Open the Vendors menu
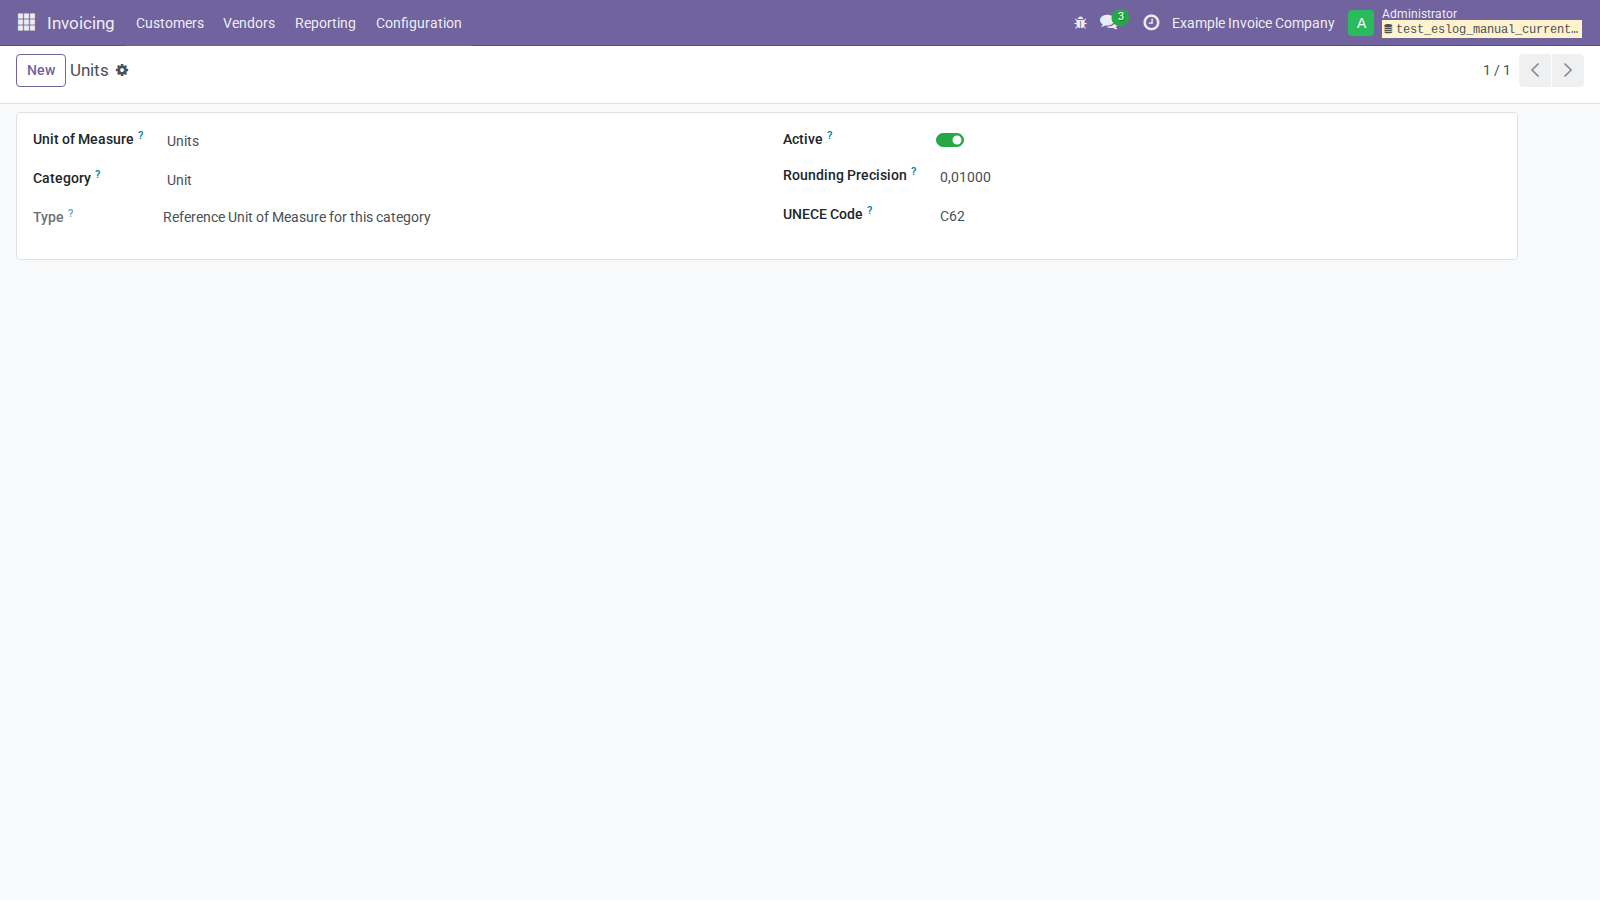This screenshot has width=1600, height=900. point(249,23)
